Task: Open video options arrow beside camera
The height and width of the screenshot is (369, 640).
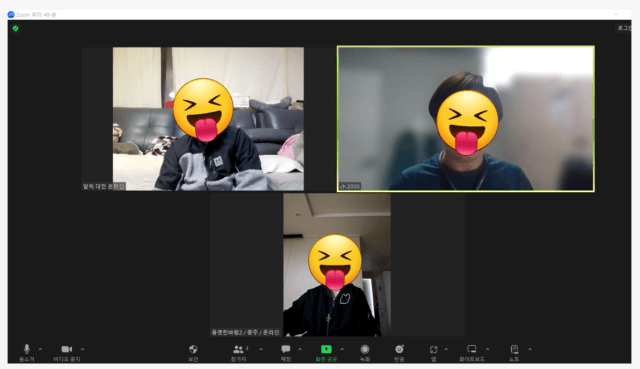Action: tap(82, 349)
